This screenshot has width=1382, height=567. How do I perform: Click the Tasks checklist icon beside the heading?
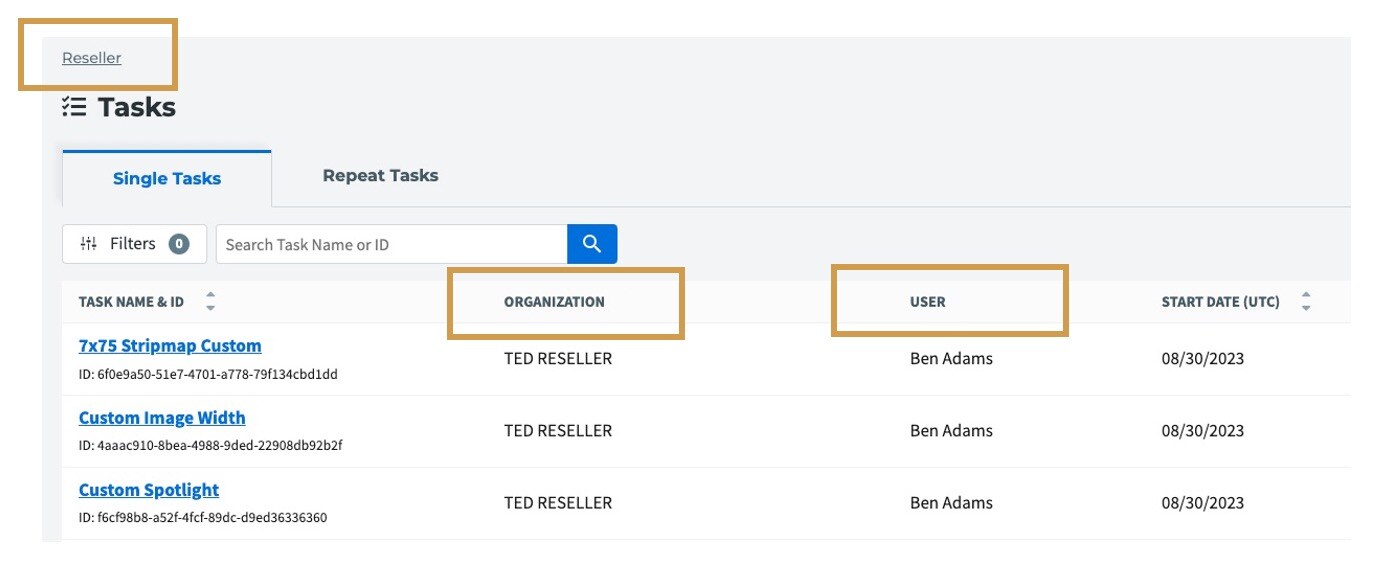coord(74,107)
